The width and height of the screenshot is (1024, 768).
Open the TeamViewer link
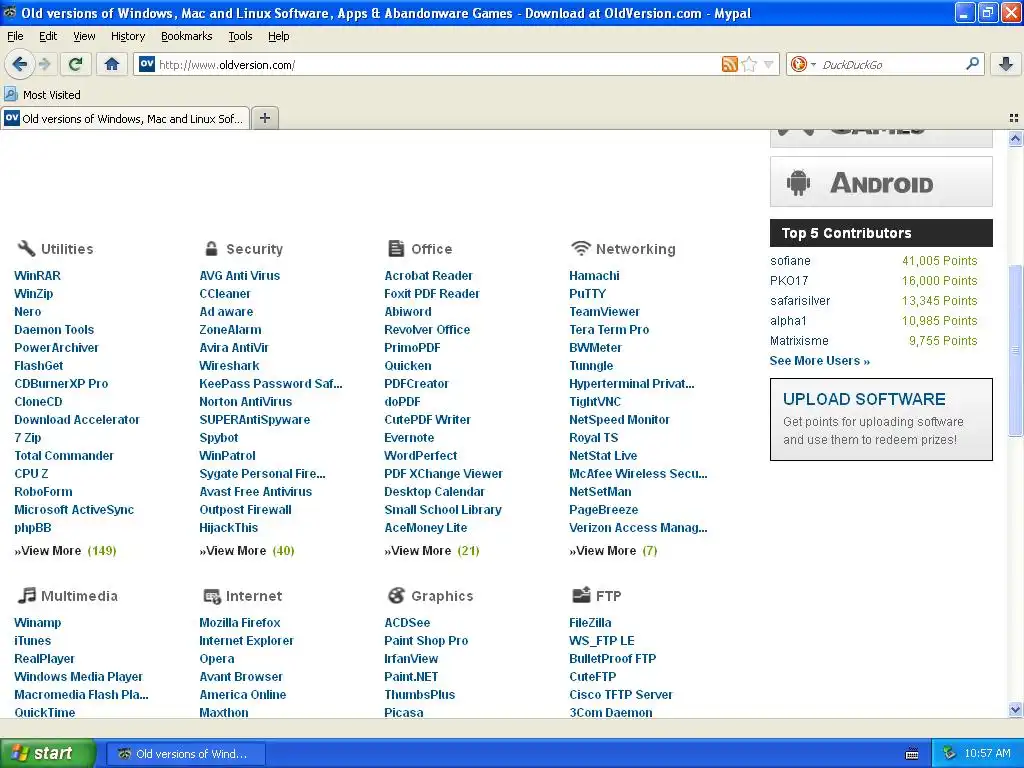pyautogui.click(x=604, y=312)
